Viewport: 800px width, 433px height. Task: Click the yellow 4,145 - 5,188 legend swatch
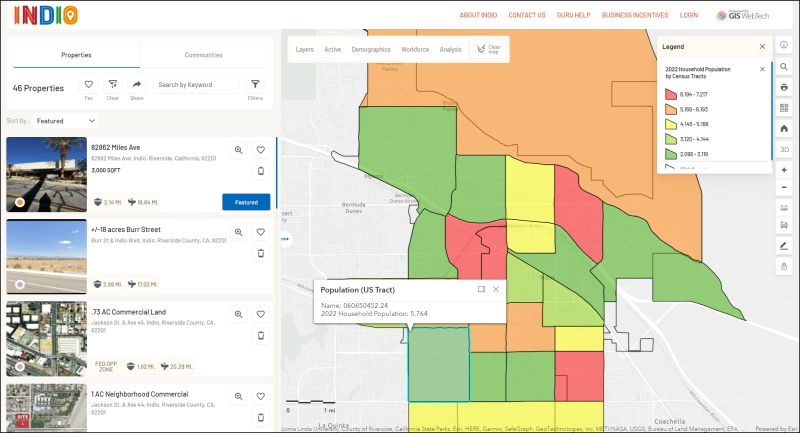(671, 124)
